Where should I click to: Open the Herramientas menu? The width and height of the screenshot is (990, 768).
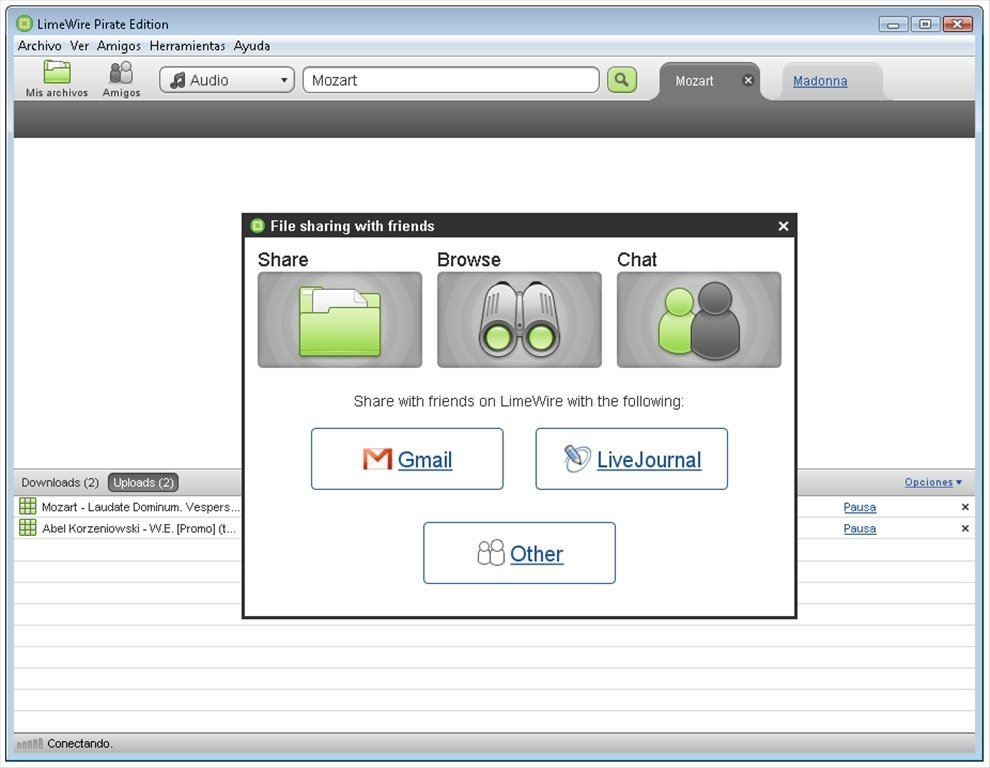pyautogui.click(x=188, y=45)
